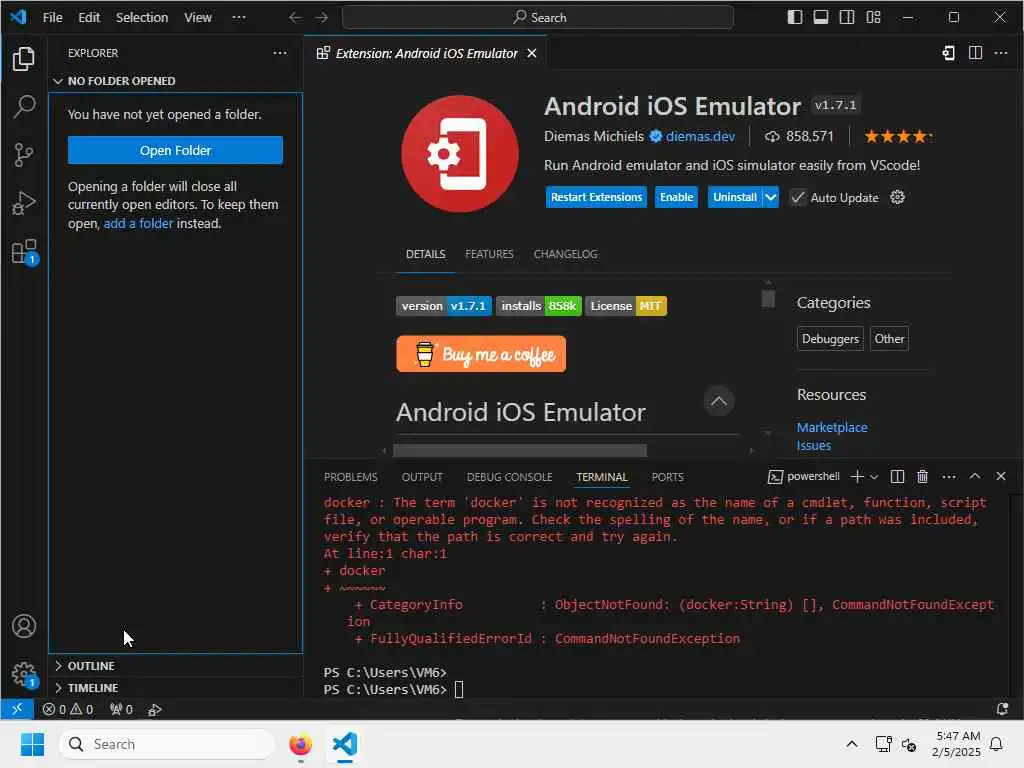The height and width of the screenshot is (768, 1024).
Task: Maximize the panel size chevron
Action: pos(974,477)
